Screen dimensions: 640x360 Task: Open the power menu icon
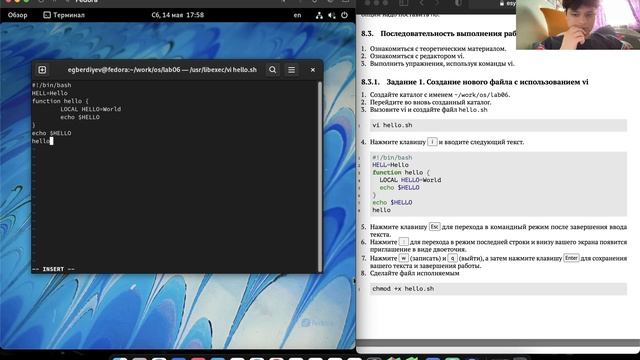click(344, 15)
